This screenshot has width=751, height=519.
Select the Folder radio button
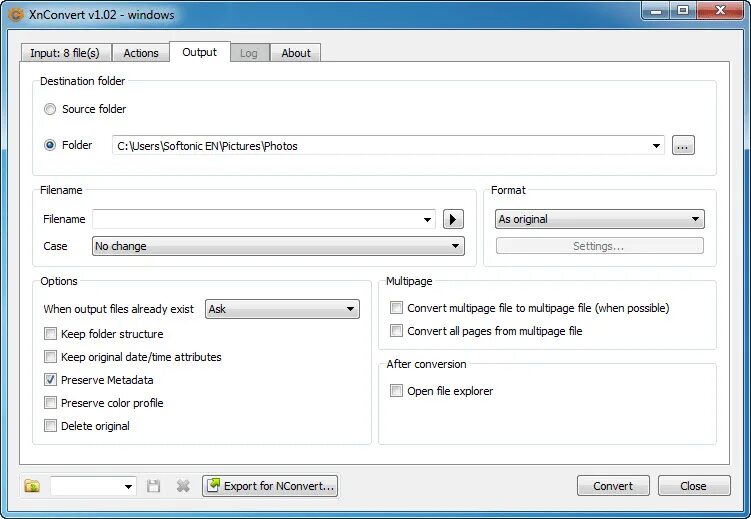click(50, 145)
